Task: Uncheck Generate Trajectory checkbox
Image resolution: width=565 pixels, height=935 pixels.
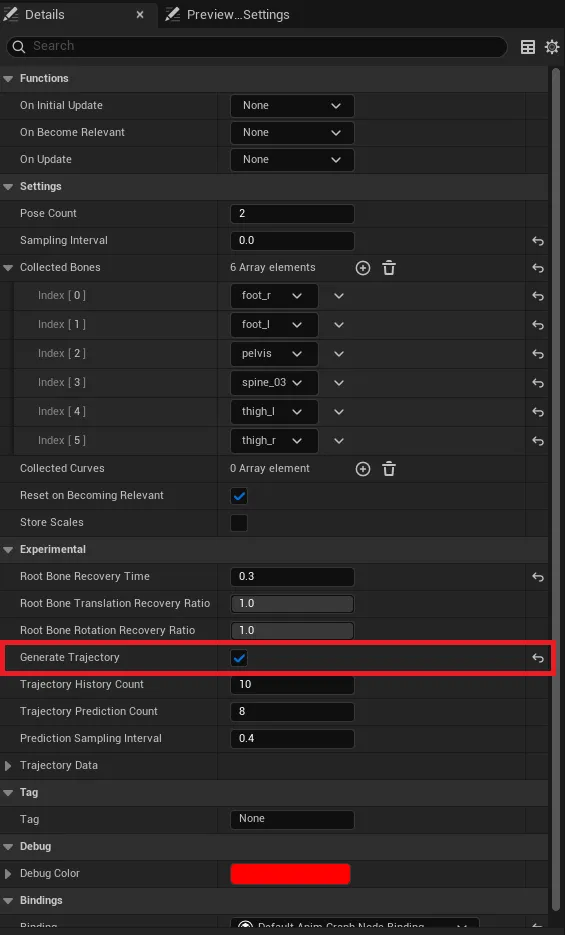Action: 239,658
